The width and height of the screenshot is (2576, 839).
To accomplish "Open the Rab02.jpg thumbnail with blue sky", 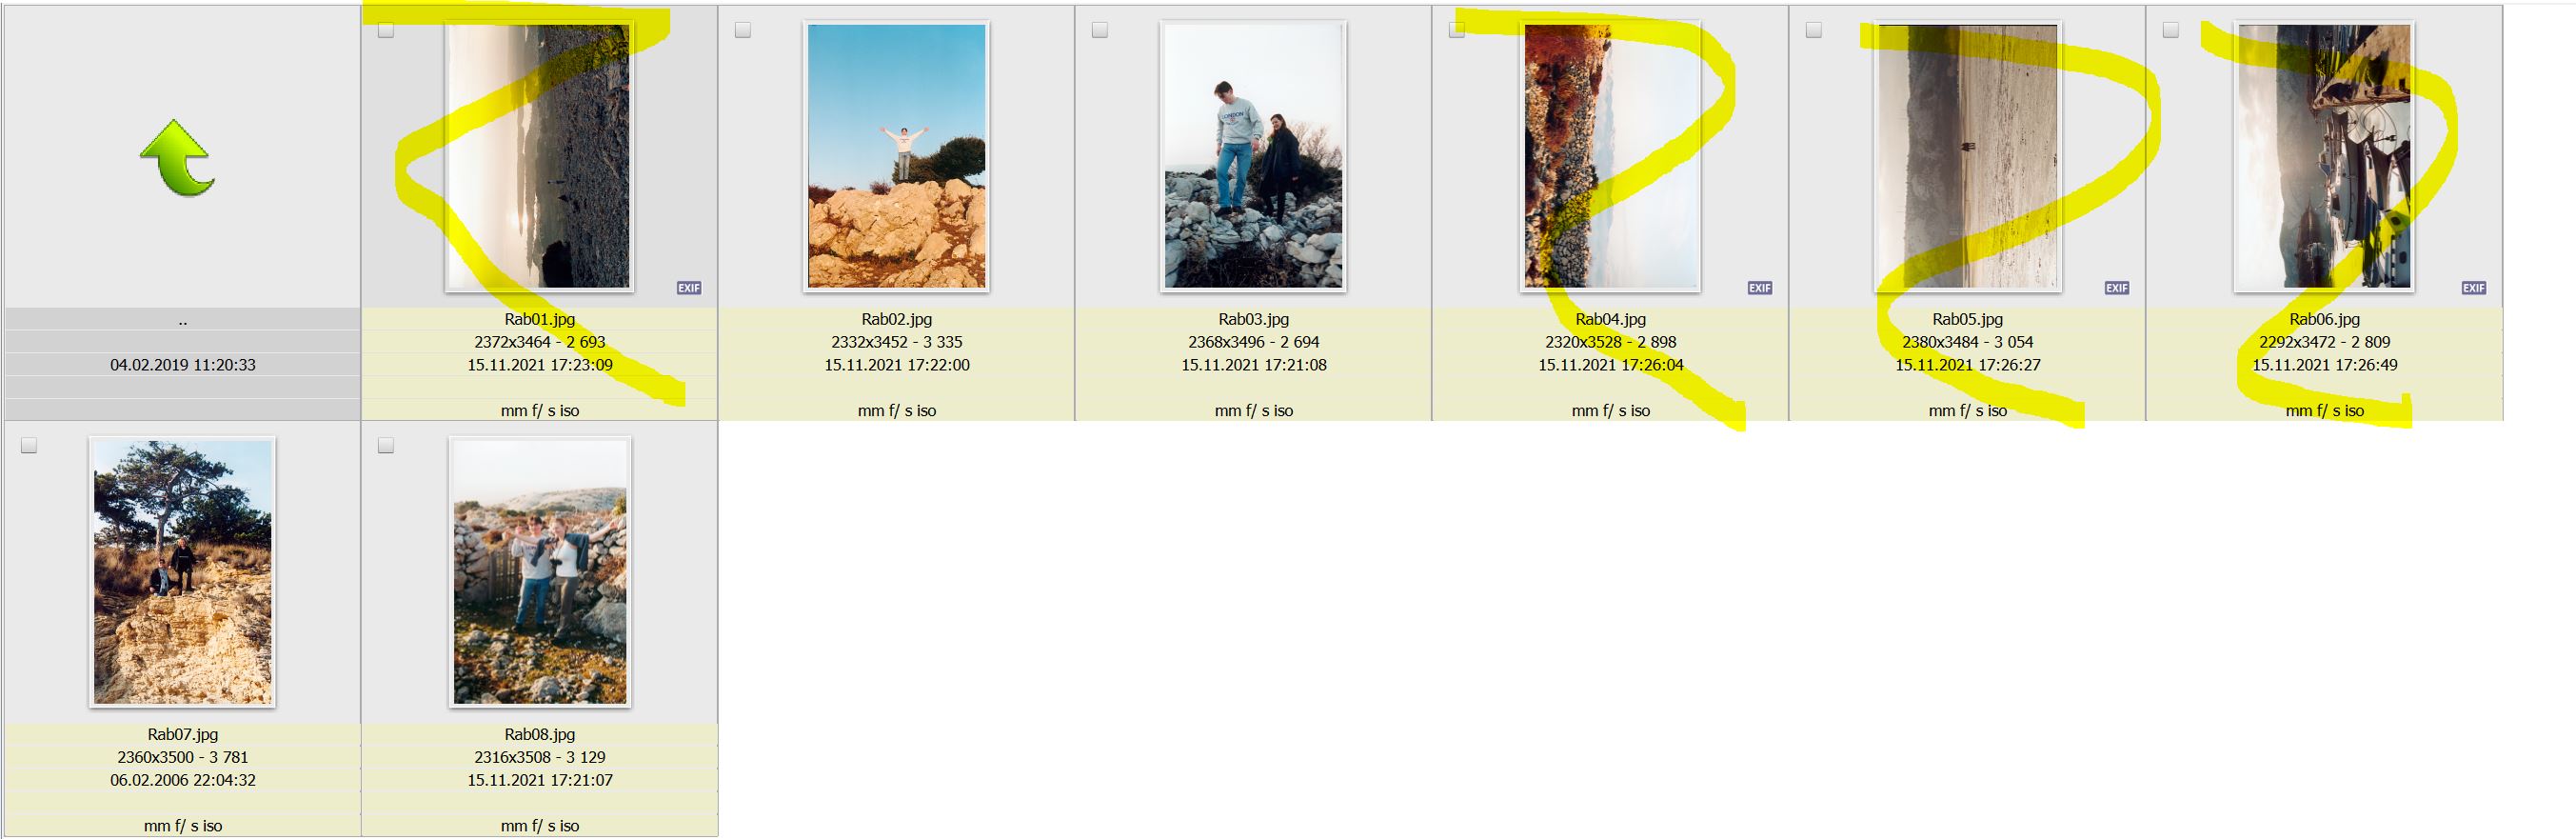I will click(896, 156).
